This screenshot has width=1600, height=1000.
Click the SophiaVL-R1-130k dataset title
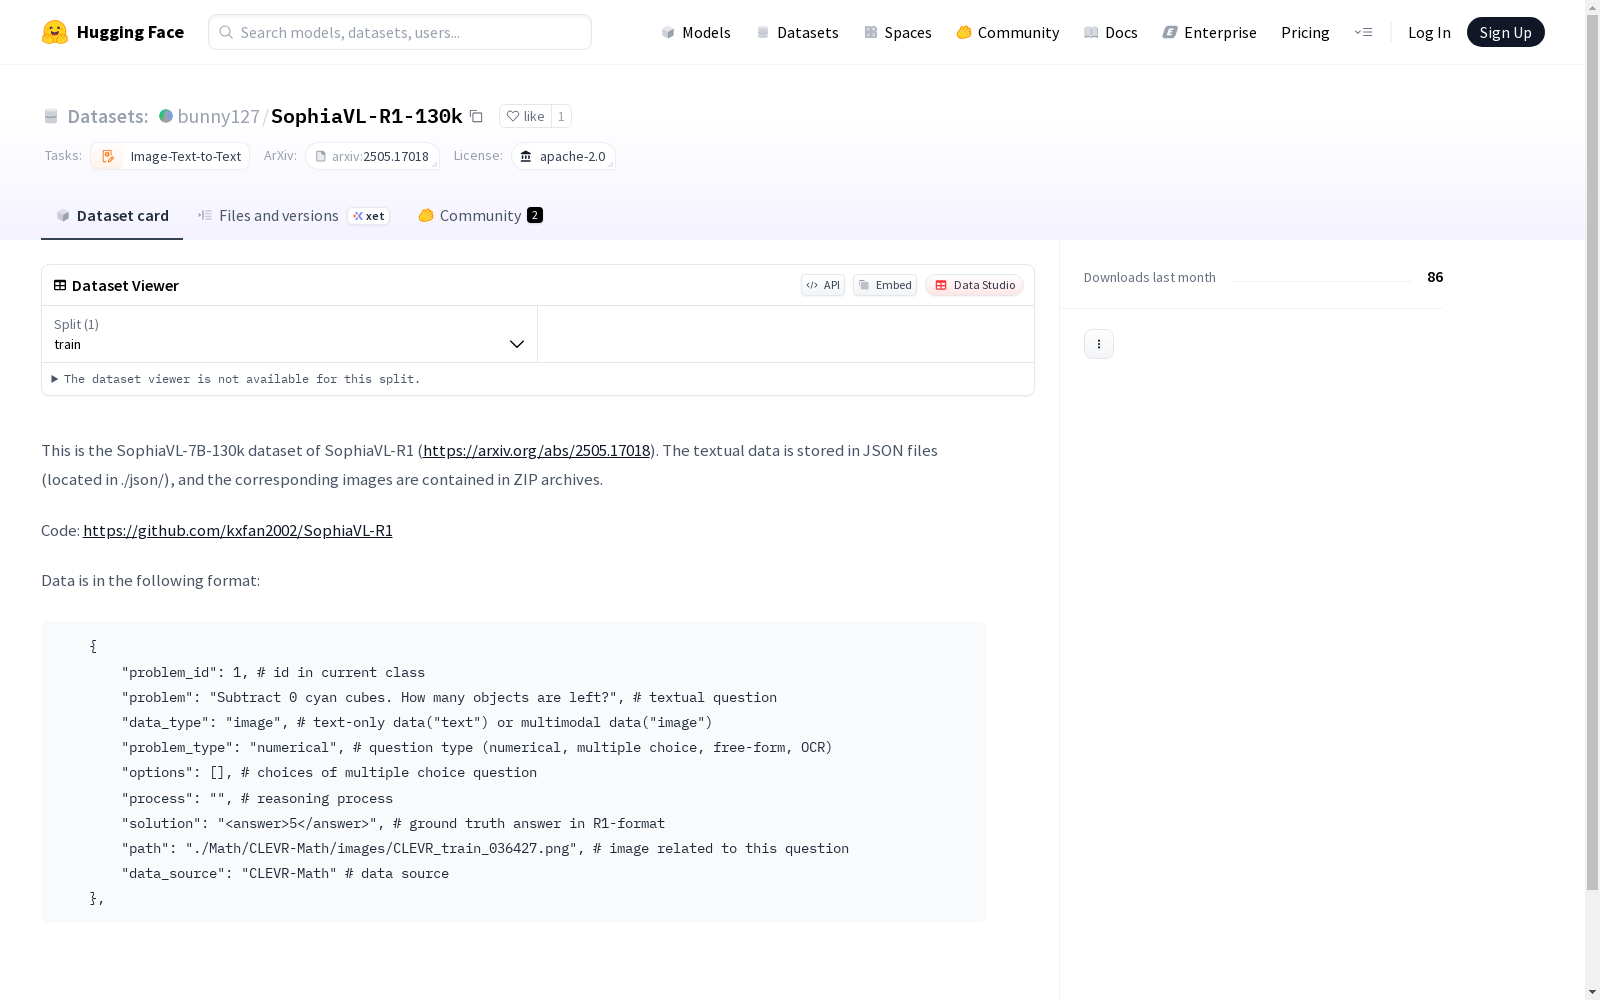pos(367,116)
